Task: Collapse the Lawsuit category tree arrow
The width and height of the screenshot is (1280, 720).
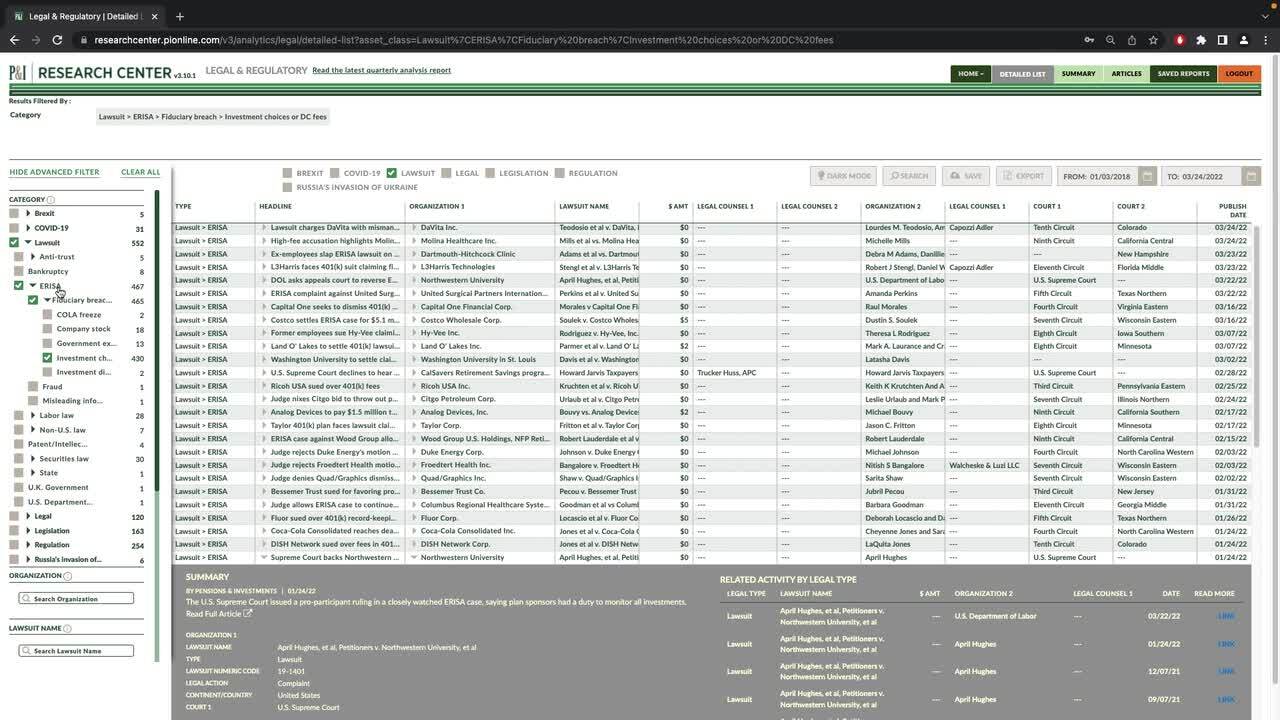Action: [x=28, y=243]
